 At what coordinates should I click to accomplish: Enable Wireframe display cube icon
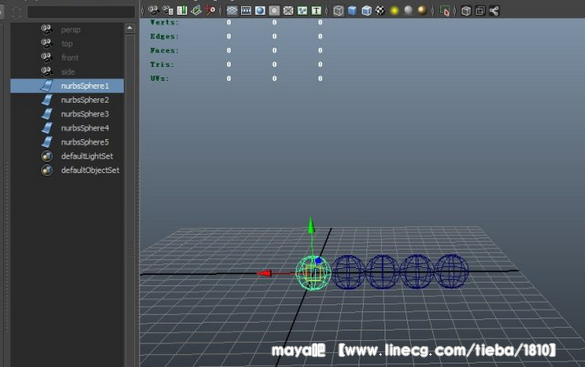coord(338,11)
